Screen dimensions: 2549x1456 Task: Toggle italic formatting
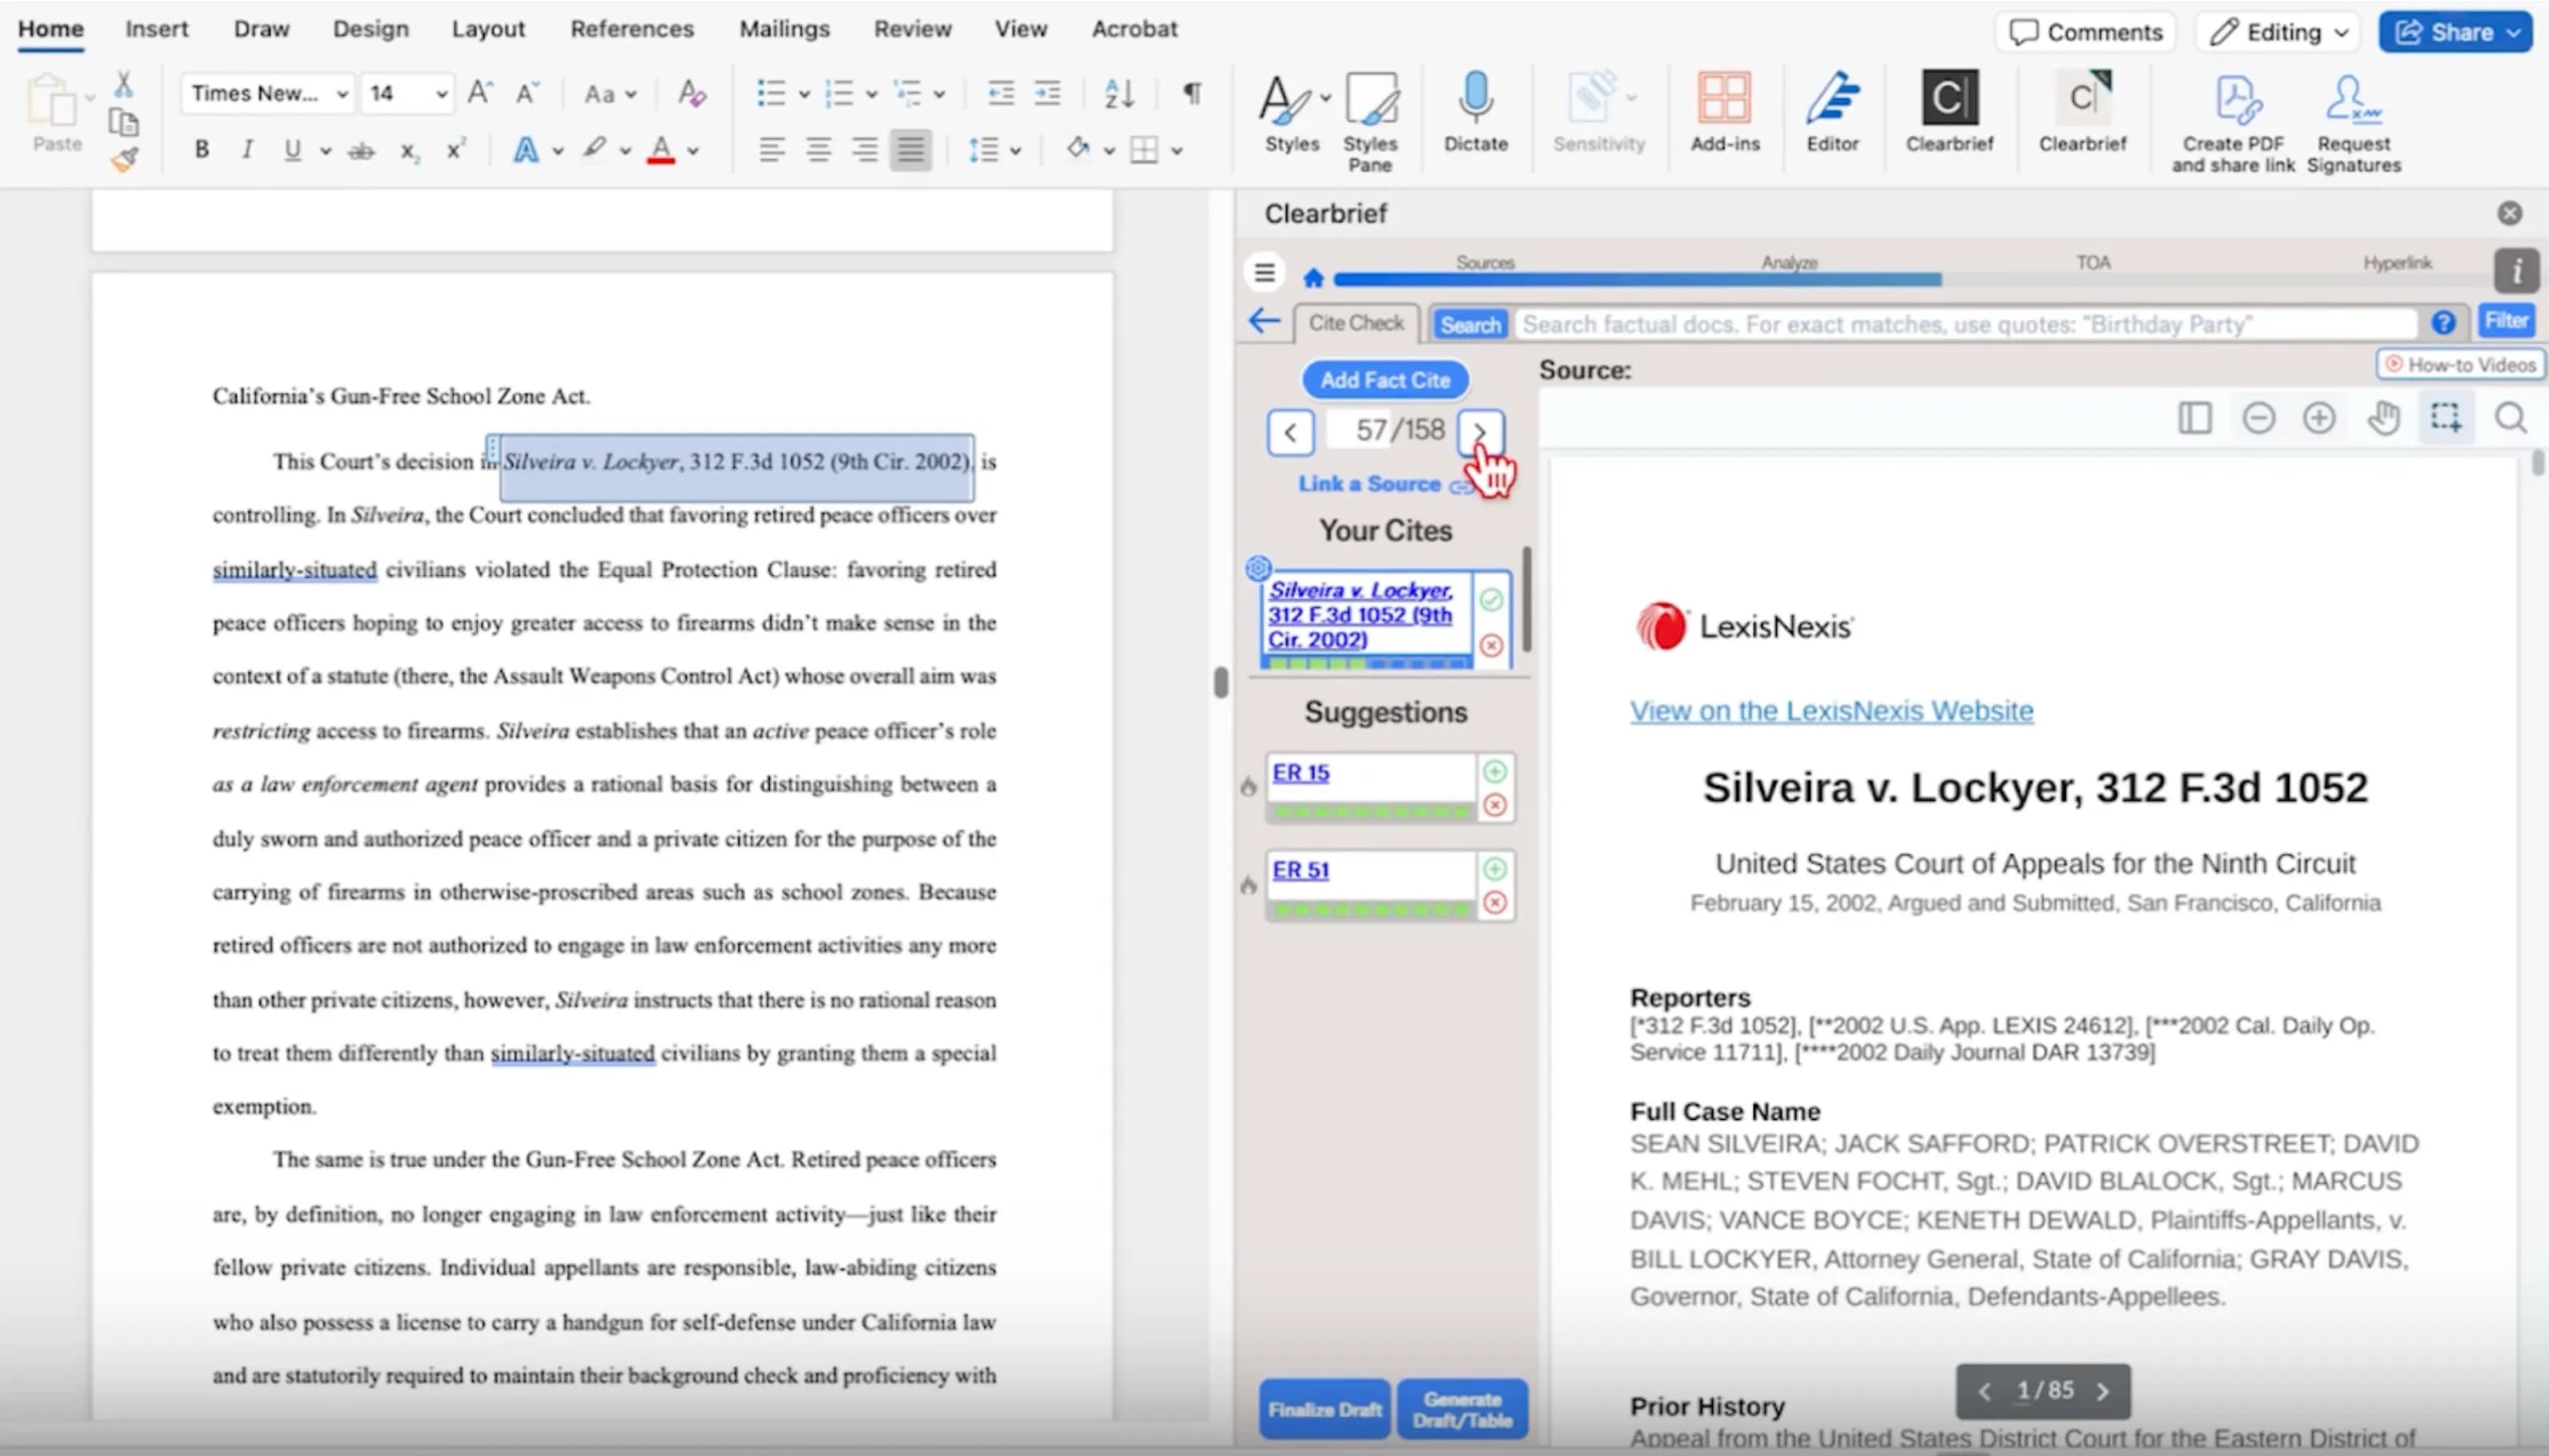tap(246, 149)
